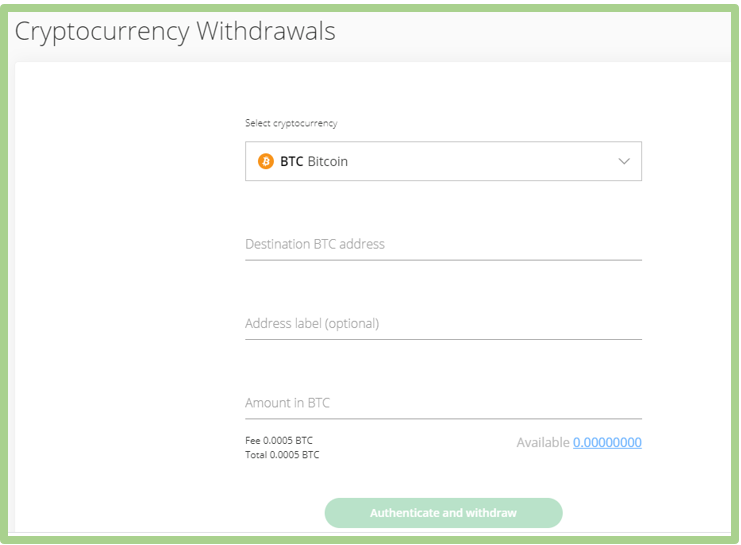Click Authenticate and withdraw button

(443, 513)
